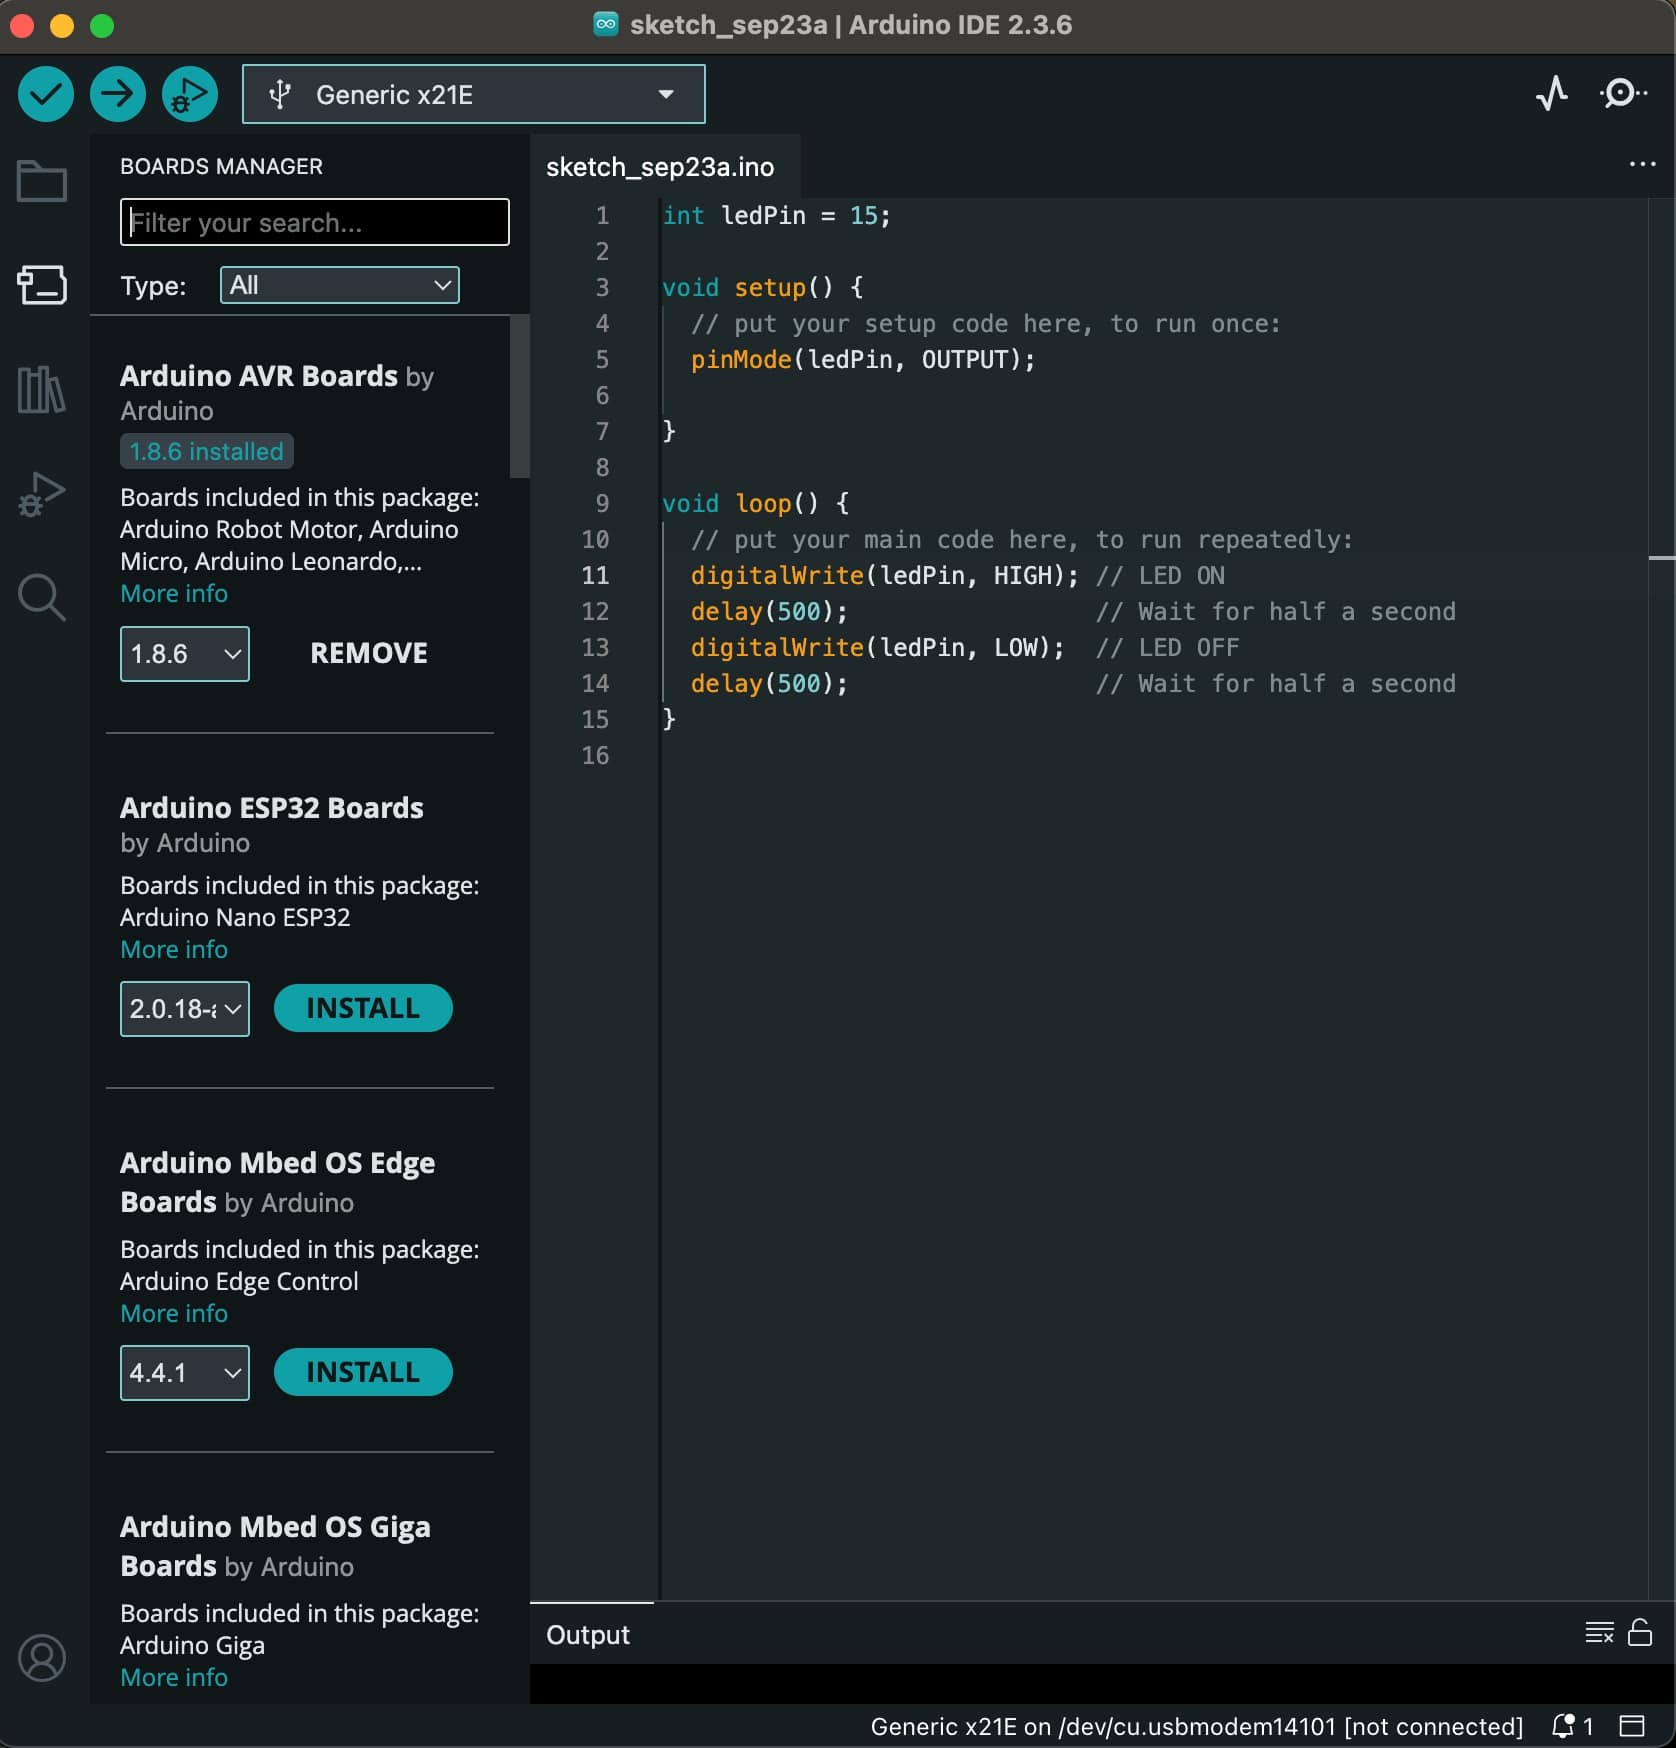Click the Verify sketch checkmark button

(46, 95)
